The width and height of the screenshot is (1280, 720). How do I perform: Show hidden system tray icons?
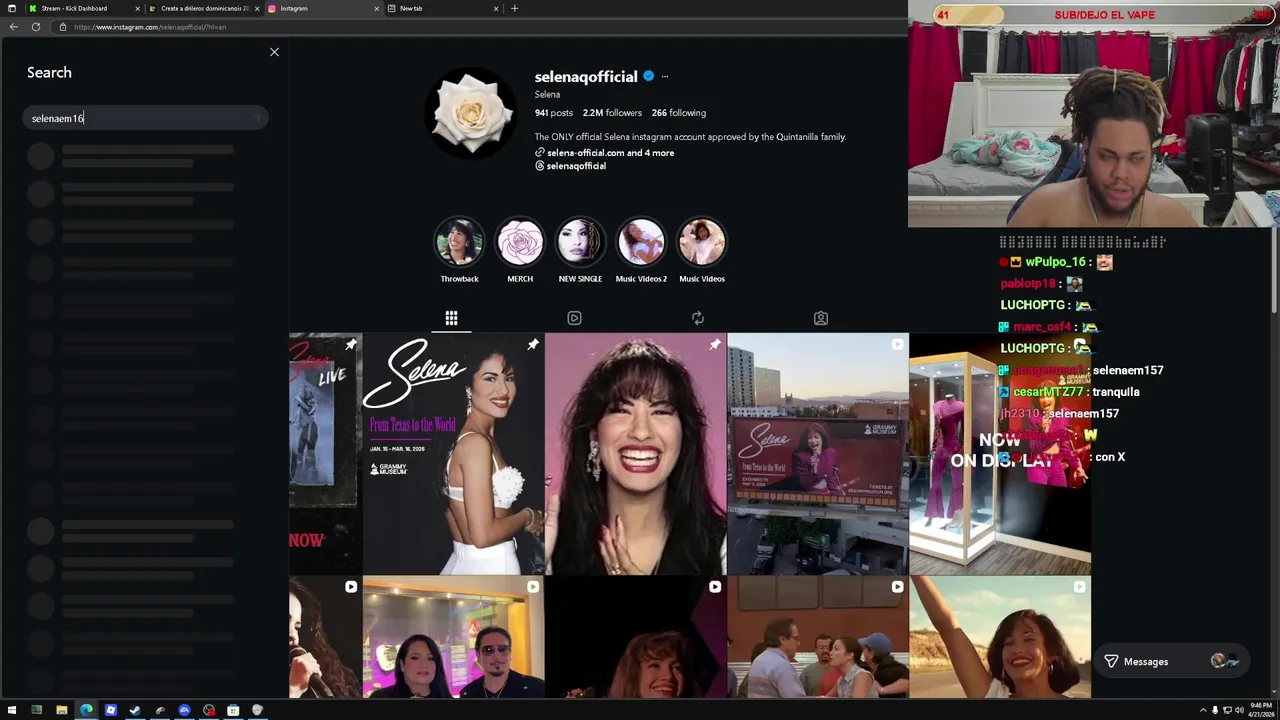1203,710
